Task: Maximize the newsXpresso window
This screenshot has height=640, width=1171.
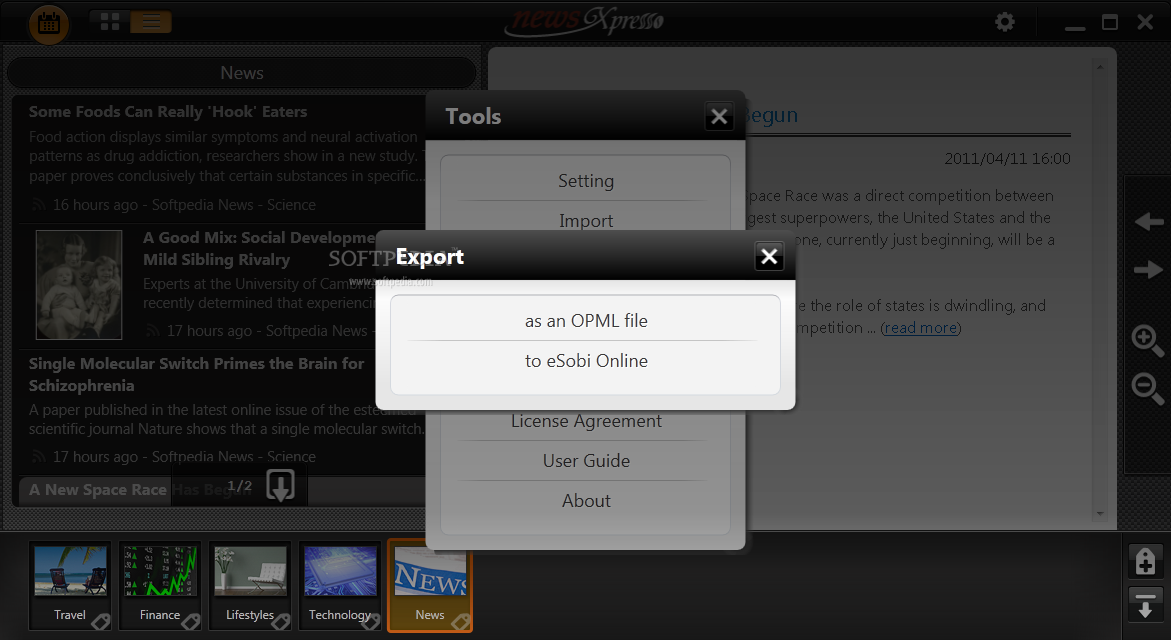Action: 1110,22
